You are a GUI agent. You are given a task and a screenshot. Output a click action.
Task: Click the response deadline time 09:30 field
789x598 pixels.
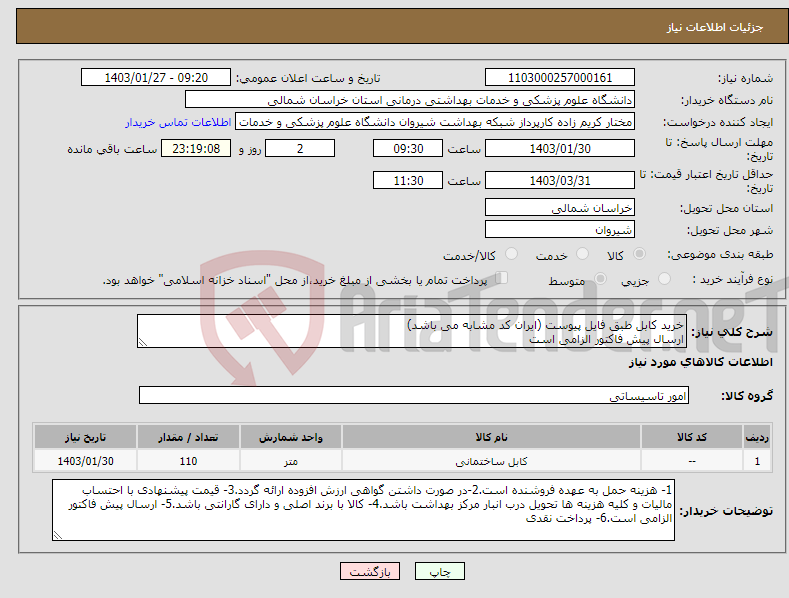(408, 148)
